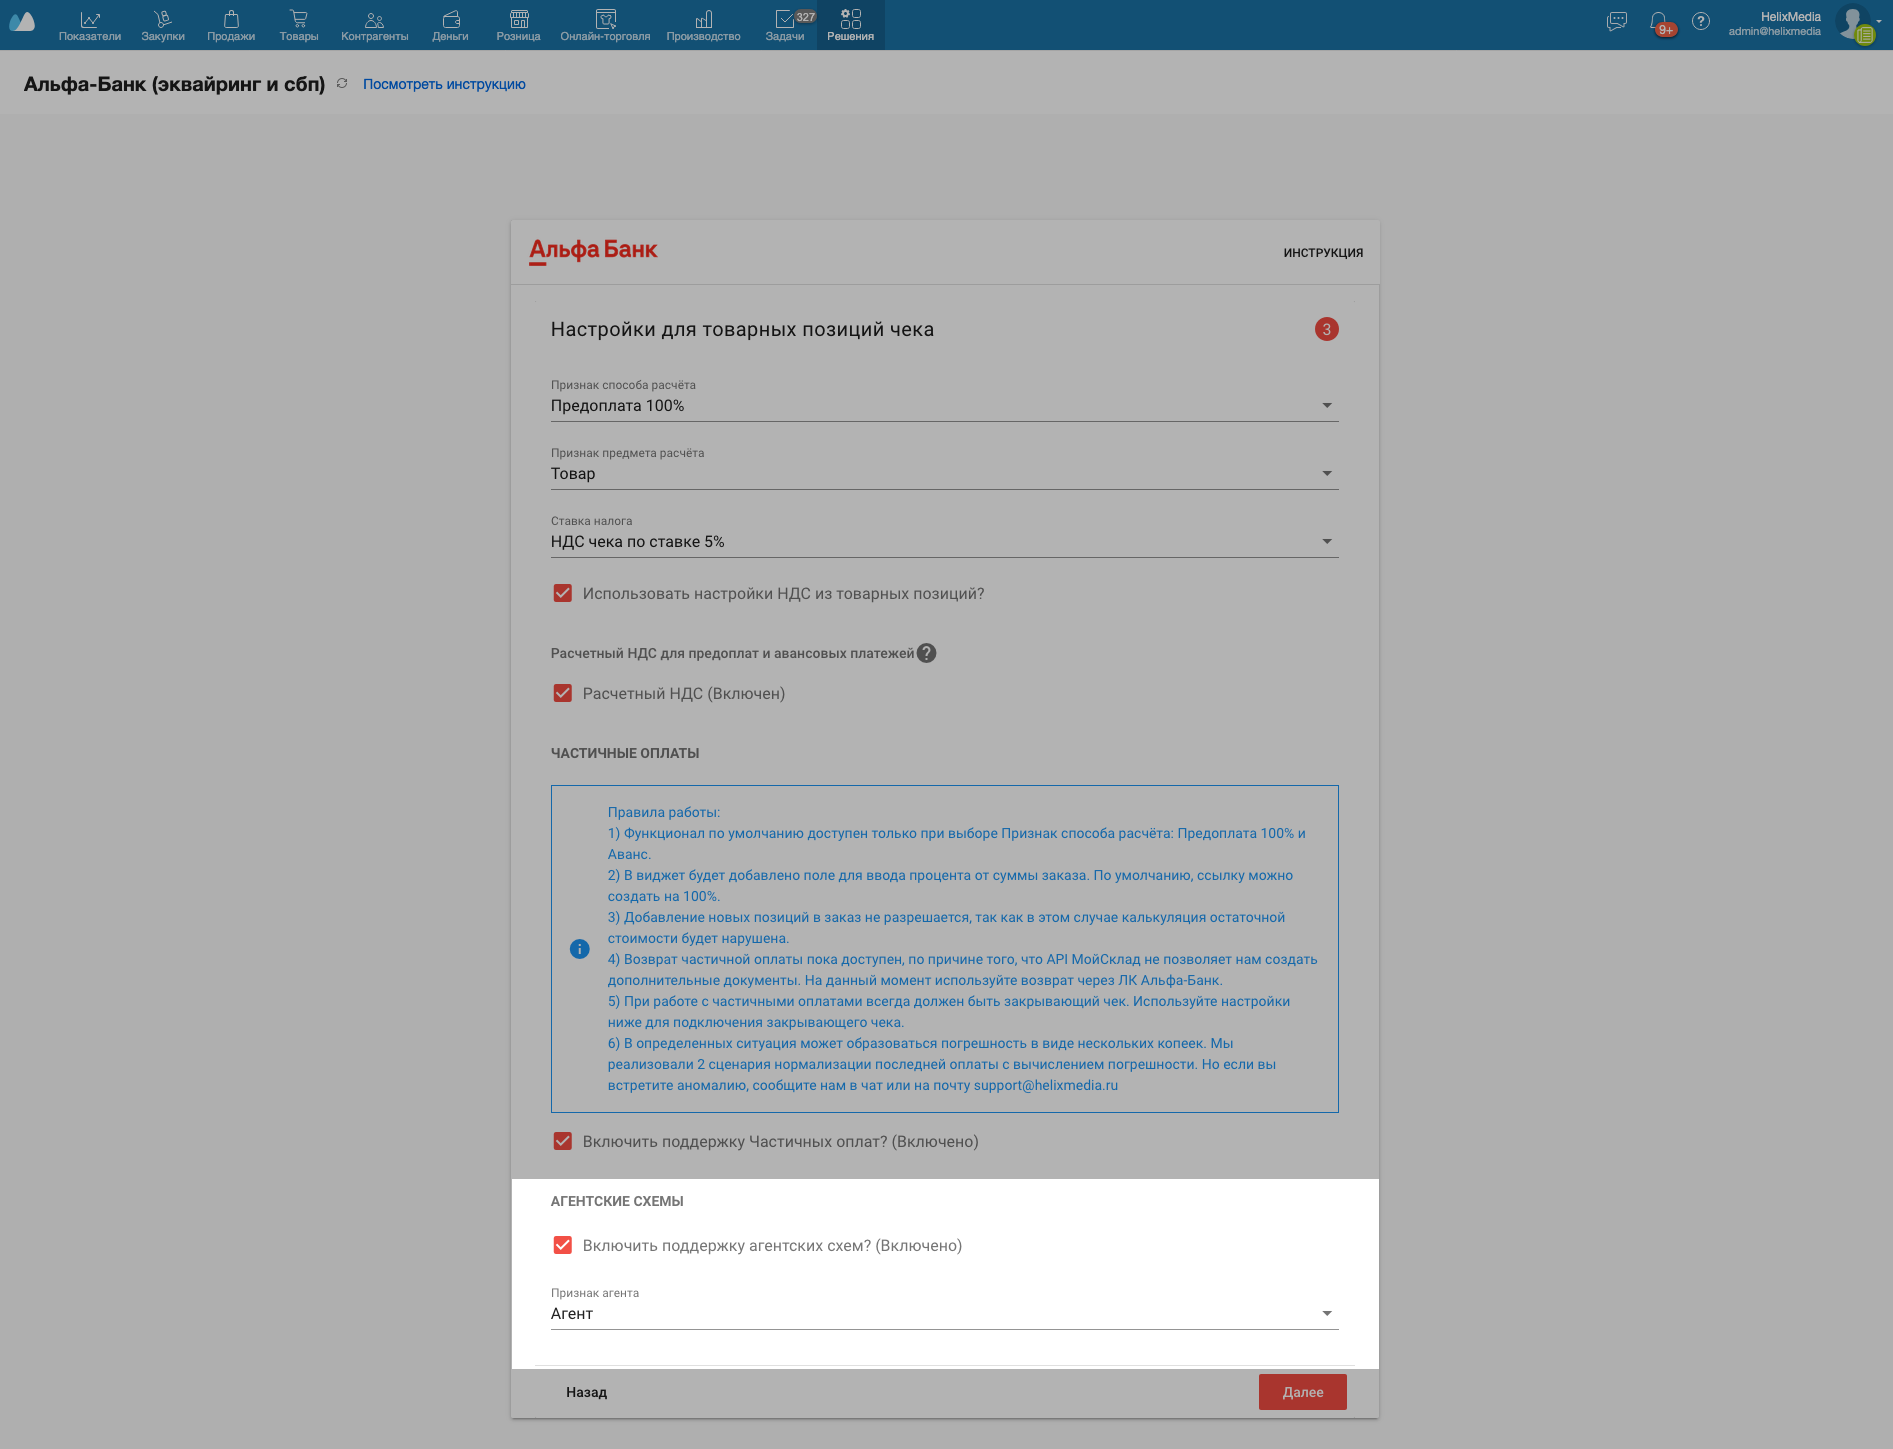Click the refresh icon next to page title

click(342, 84)
